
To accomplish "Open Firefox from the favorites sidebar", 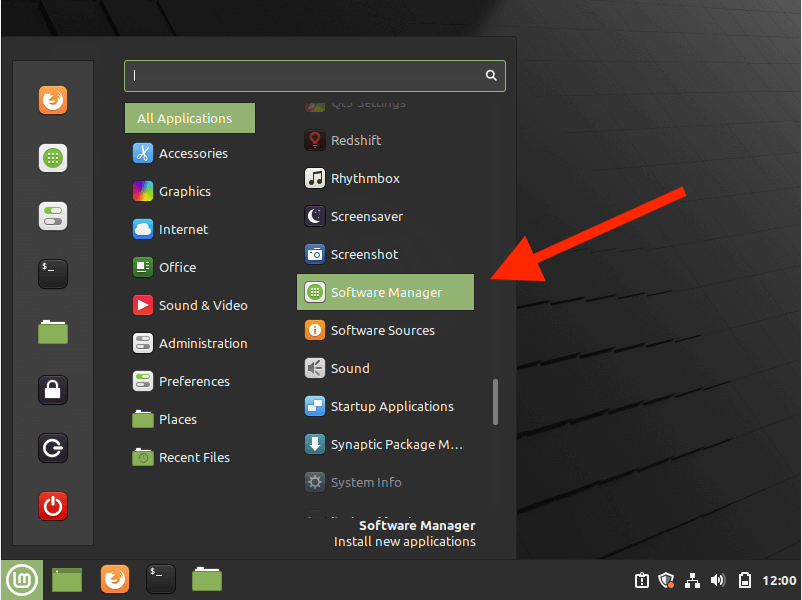I will pos(53,100).
